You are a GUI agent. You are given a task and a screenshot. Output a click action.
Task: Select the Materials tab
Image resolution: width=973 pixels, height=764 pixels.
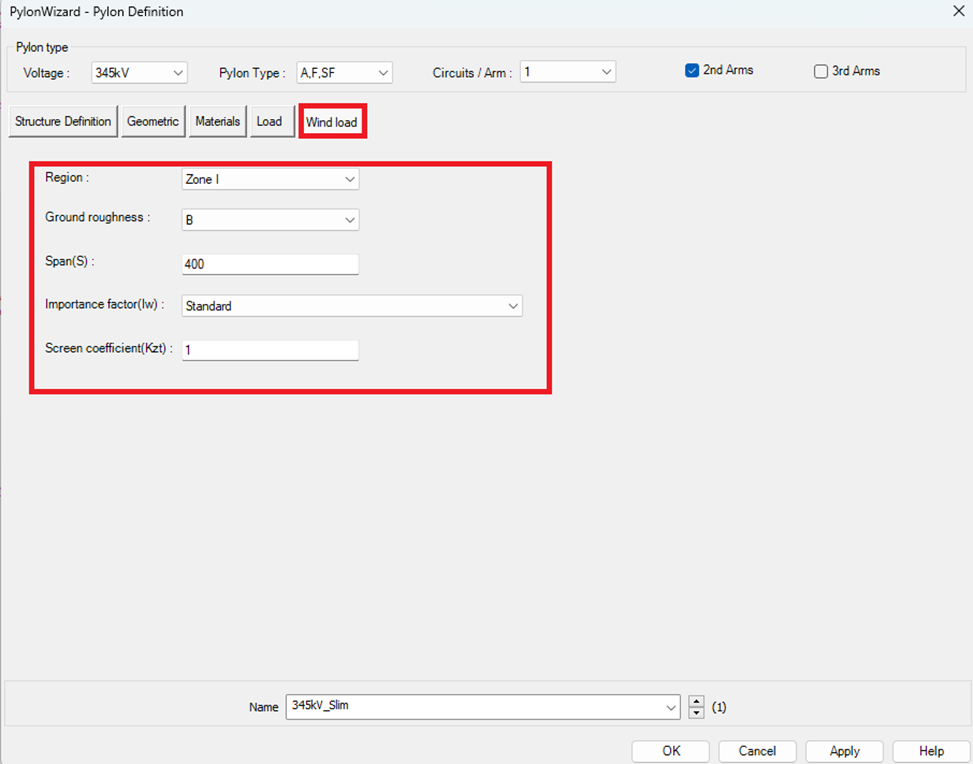click(x=218, y=121)
